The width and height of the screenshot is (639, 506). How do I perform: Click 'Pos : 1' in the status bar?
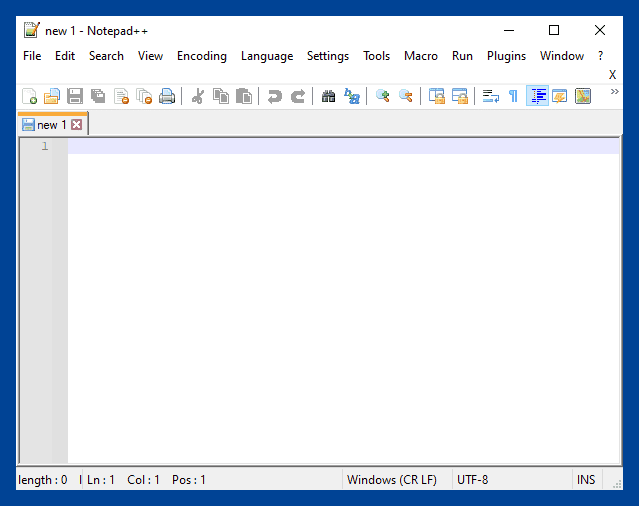[189, 480]
